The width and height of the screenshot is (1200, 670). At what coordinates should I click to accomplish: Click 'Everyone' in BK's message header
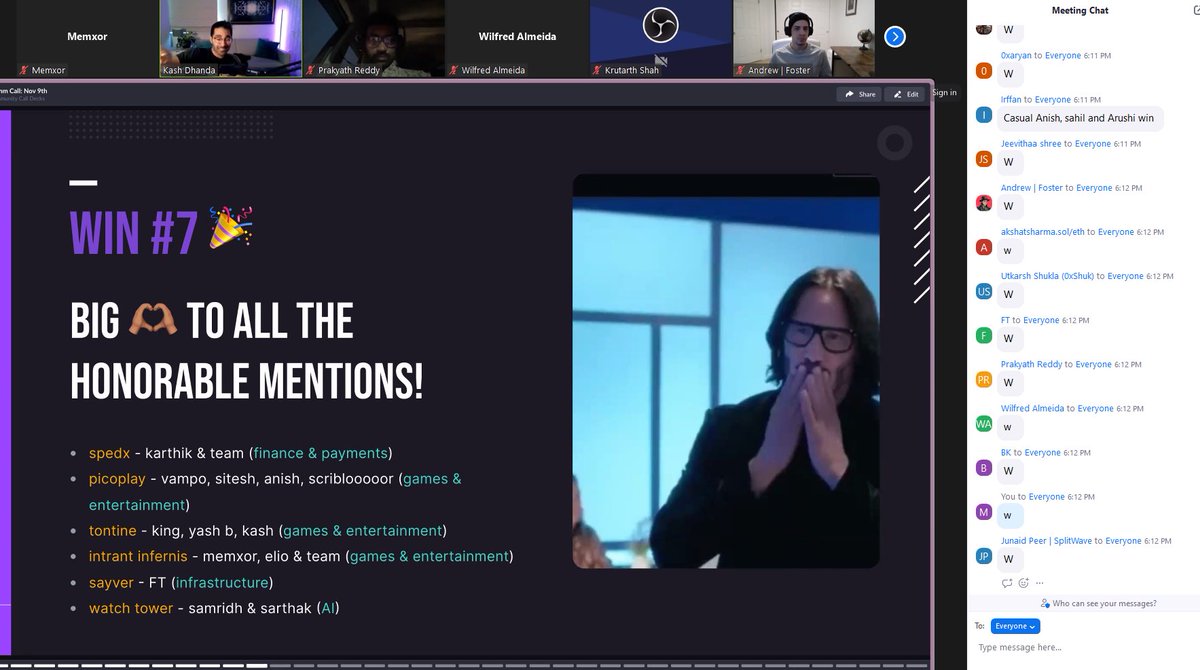click(1042, 453)
